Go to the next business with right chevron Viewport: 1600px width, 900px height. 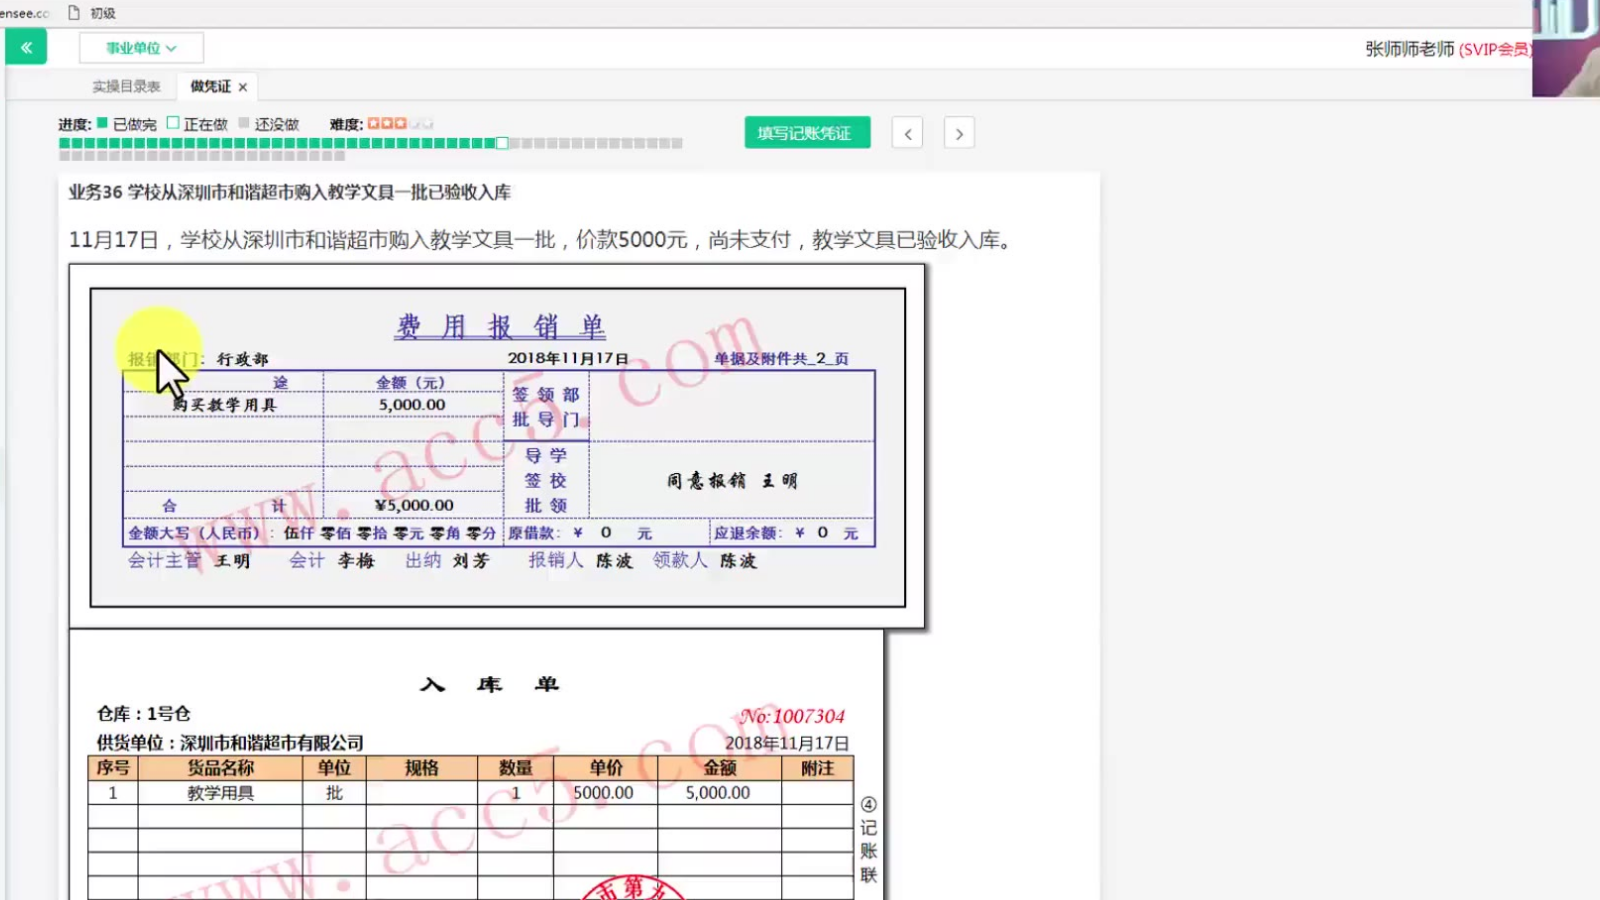point(959,134)
